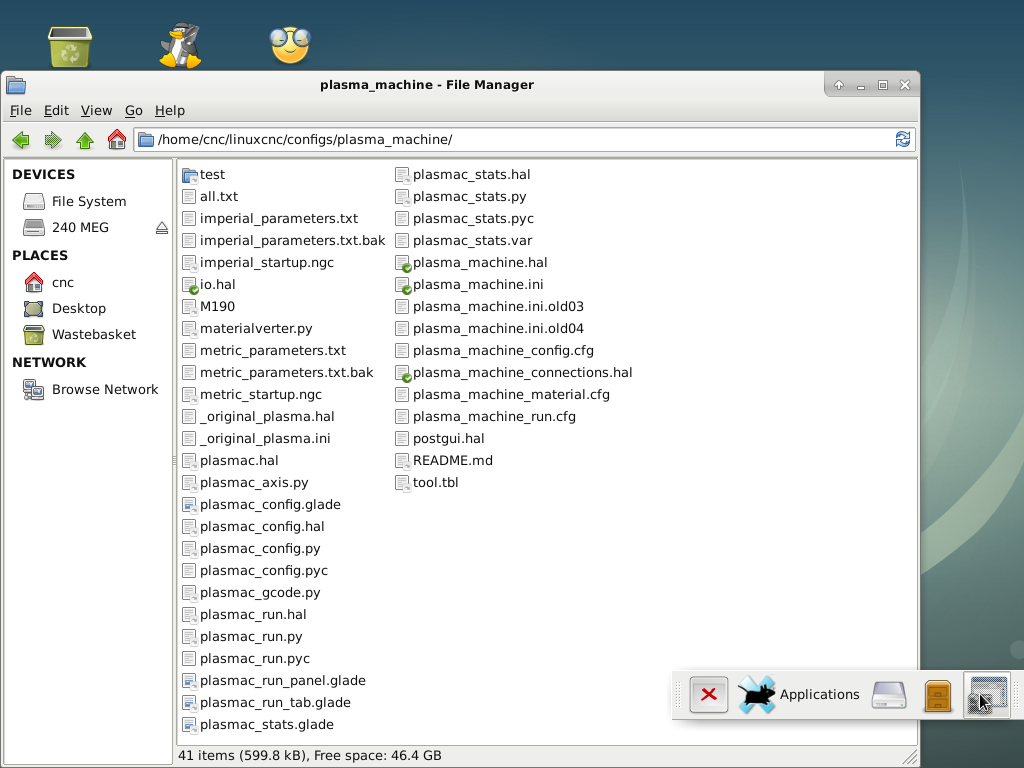Select the plasma_machine.ini file icon
1024x768 pixels.
click(402, 285)
